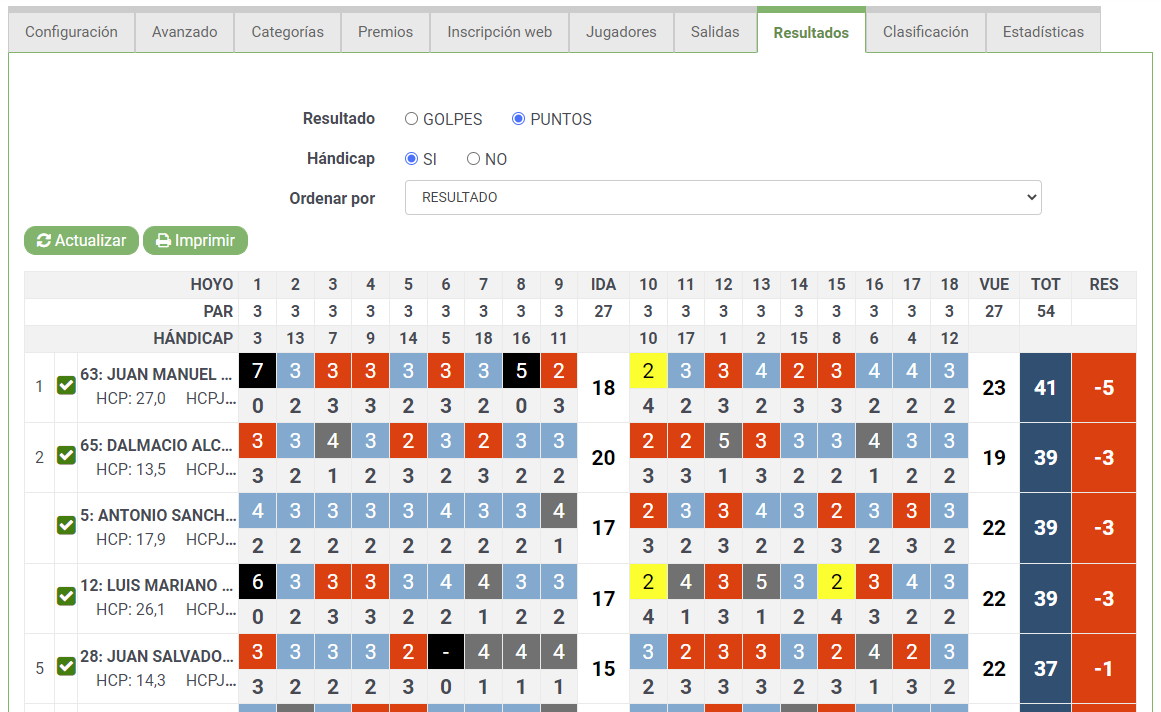Image resolution: width=1161 pixels, height=712 pixels.
Task: Open the Ordenar por dropdown
Action: [x=723, y=198]
